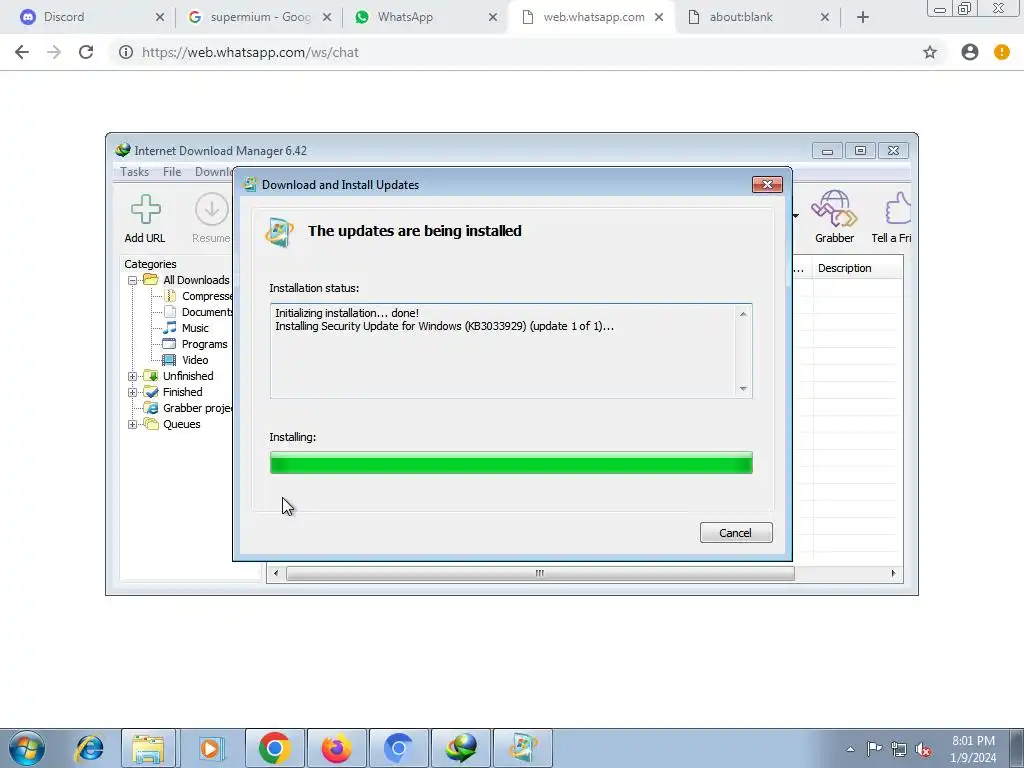Screen dimensions: 1024x768
Task: Click the installation status scroll down arrow
Action: point(743,389)
